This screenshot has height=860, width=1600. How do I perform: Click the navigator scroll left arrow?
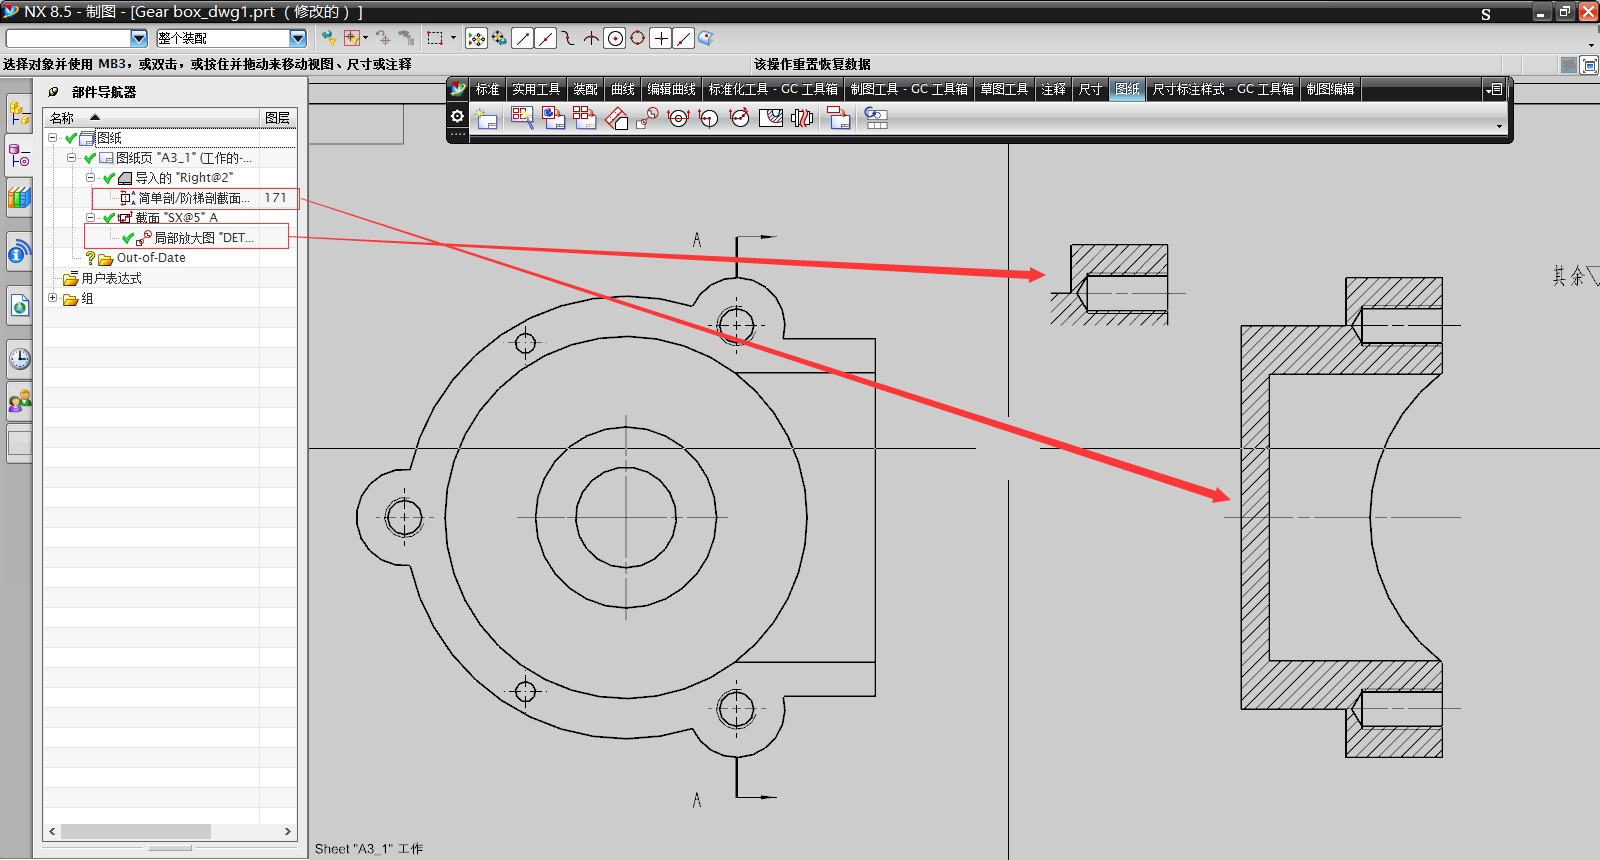(52, 831)
